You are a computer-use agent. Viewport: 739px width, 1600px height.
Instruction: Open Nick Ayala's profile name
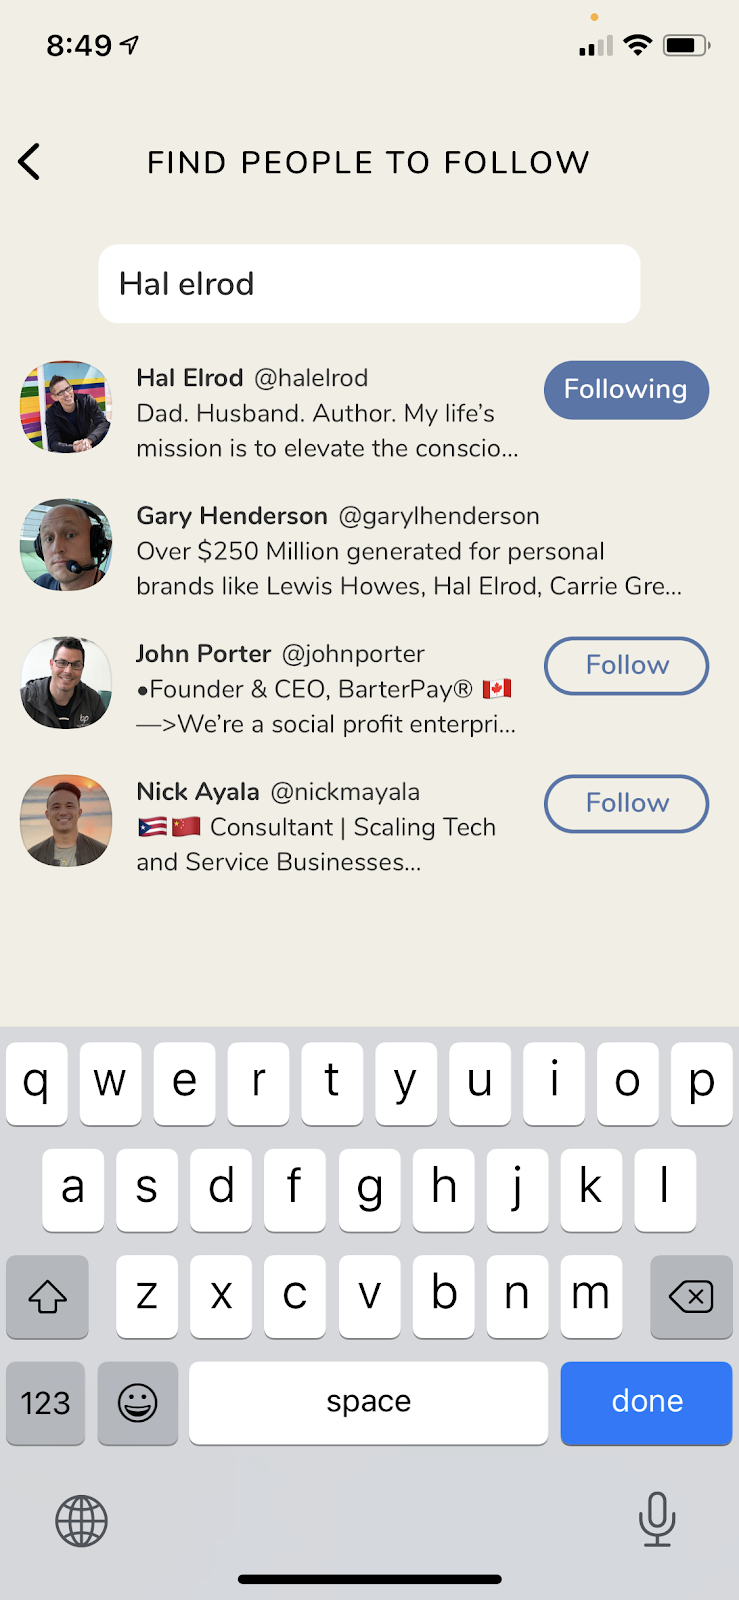click(x=198, y=792)
